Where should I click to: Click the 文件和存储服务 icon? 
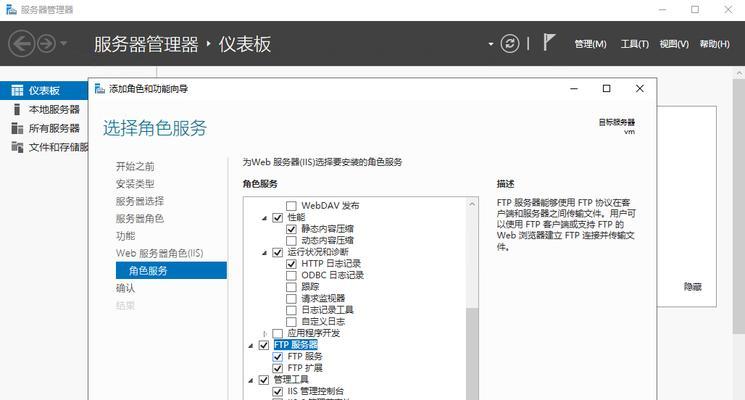tap(17, 147)
